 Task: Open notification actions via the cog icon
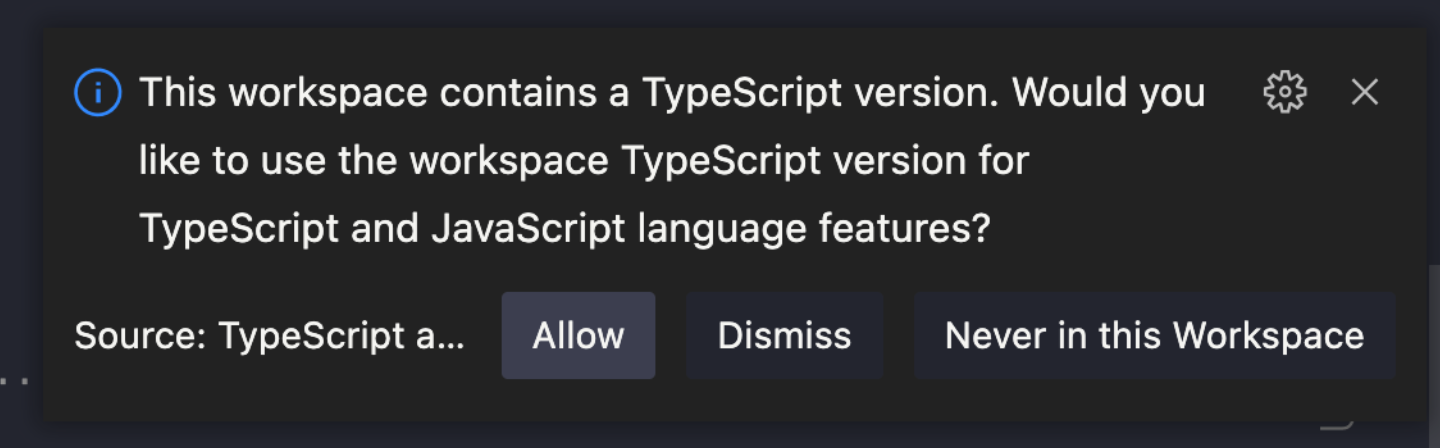1285,92
